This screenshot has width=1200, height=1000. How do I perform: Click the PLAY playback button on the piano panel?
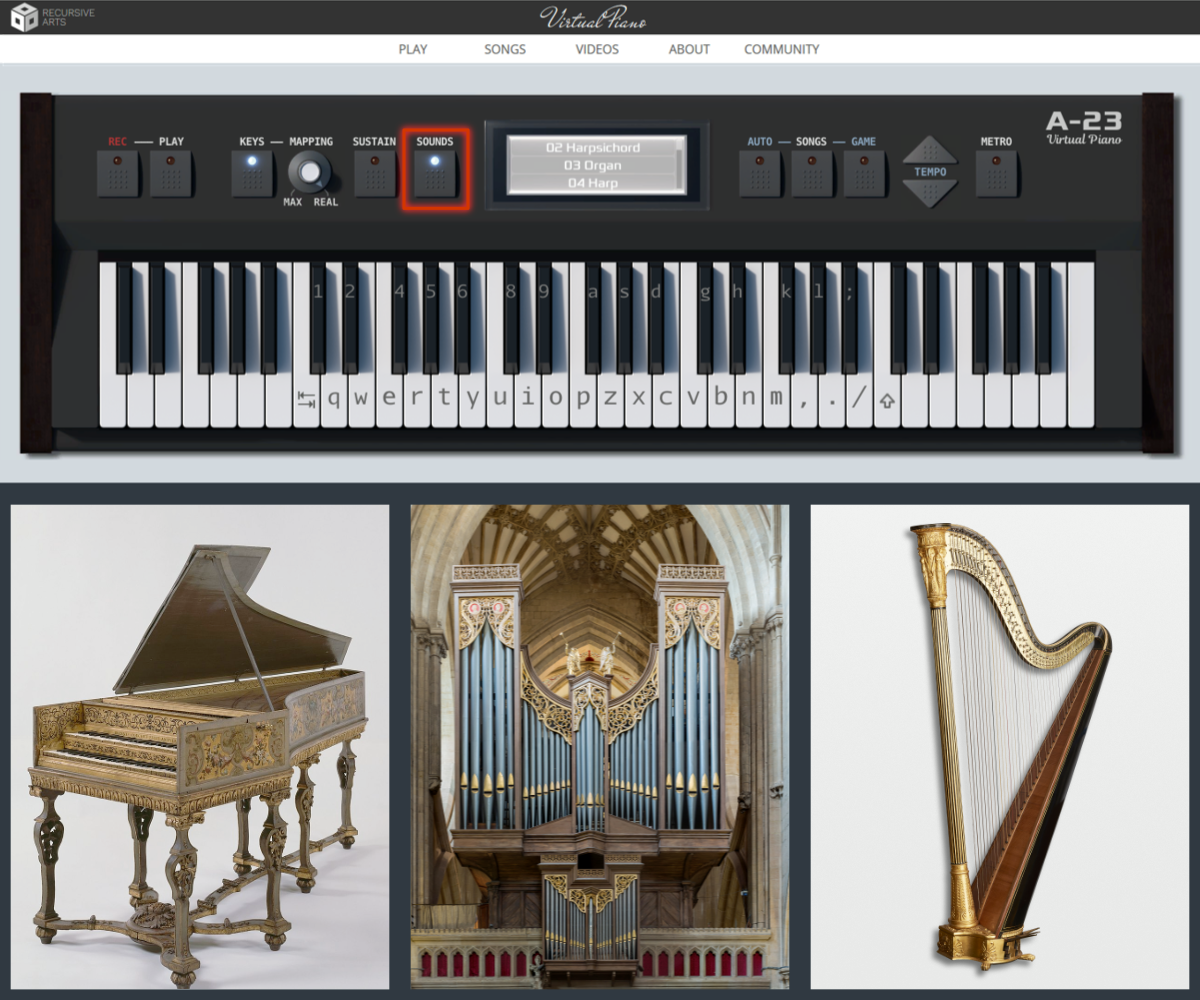[x=171, y=173]
